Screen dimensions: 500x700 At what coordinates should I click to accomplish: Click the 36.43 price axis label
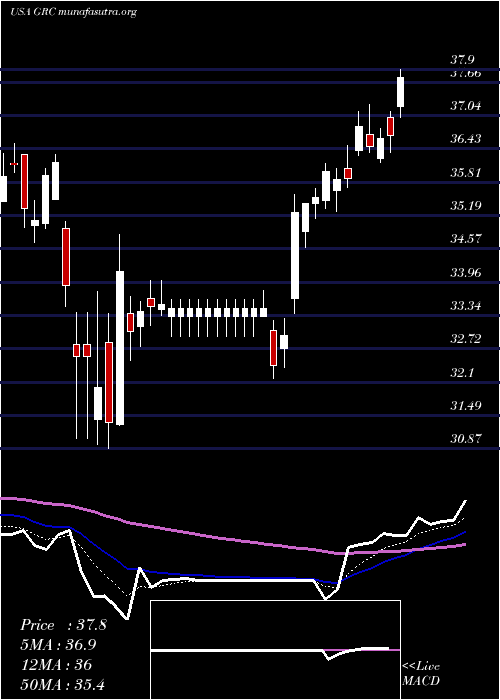[466, 139]
